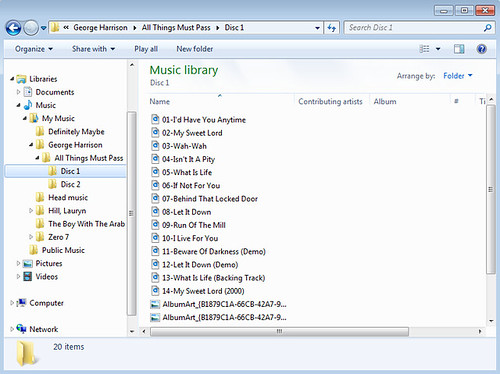Select All Things Must Pass breadcrumb
This screenshot has height=374, width=500.
tap(176, 28)
